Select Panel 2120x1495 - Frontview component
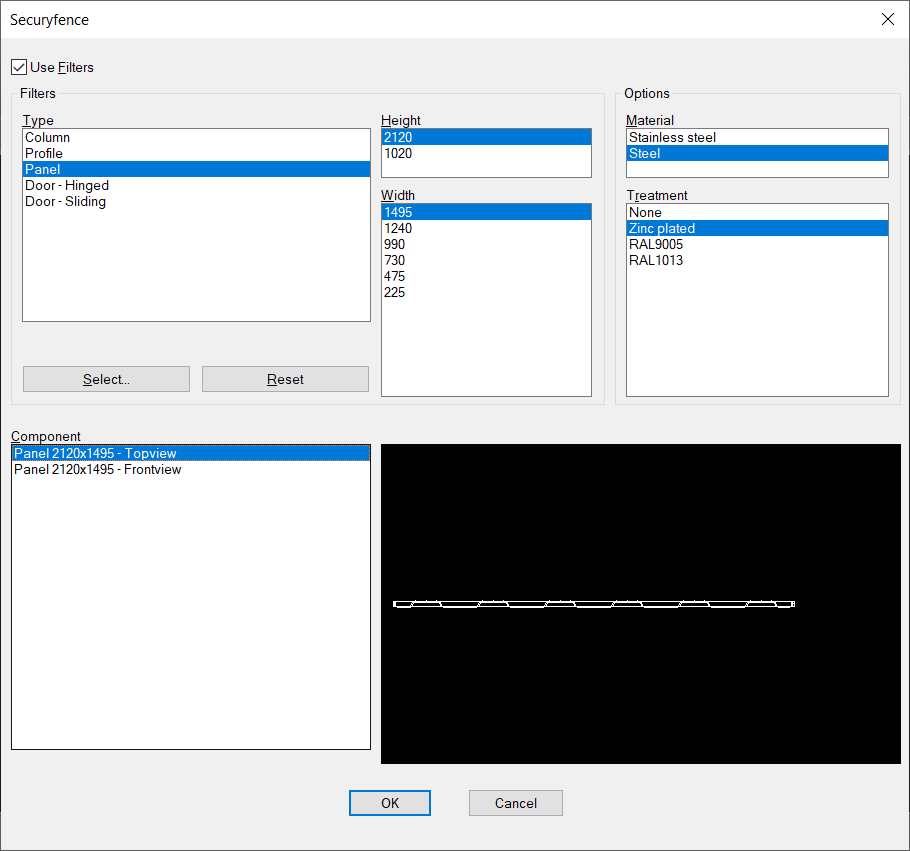Image resolution: width=910 pixels, height=851 pixels. 191,469
